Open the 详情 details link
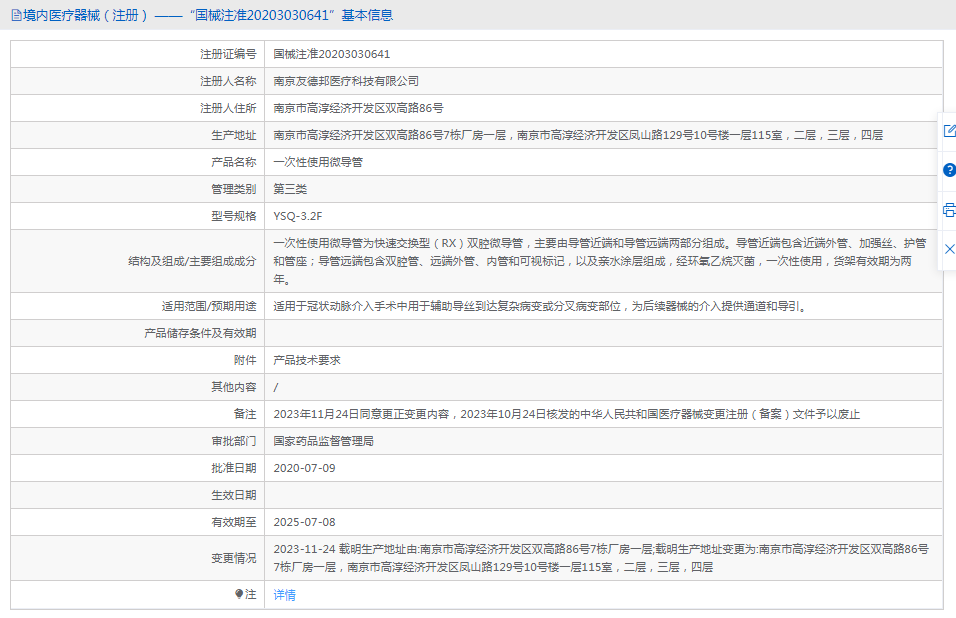 click(x=284, y=595)
